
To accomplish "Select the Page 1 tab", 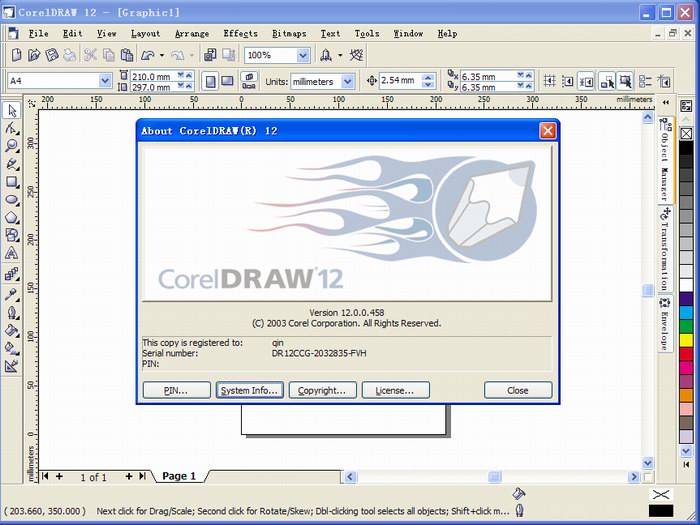I will click(179, 476).
